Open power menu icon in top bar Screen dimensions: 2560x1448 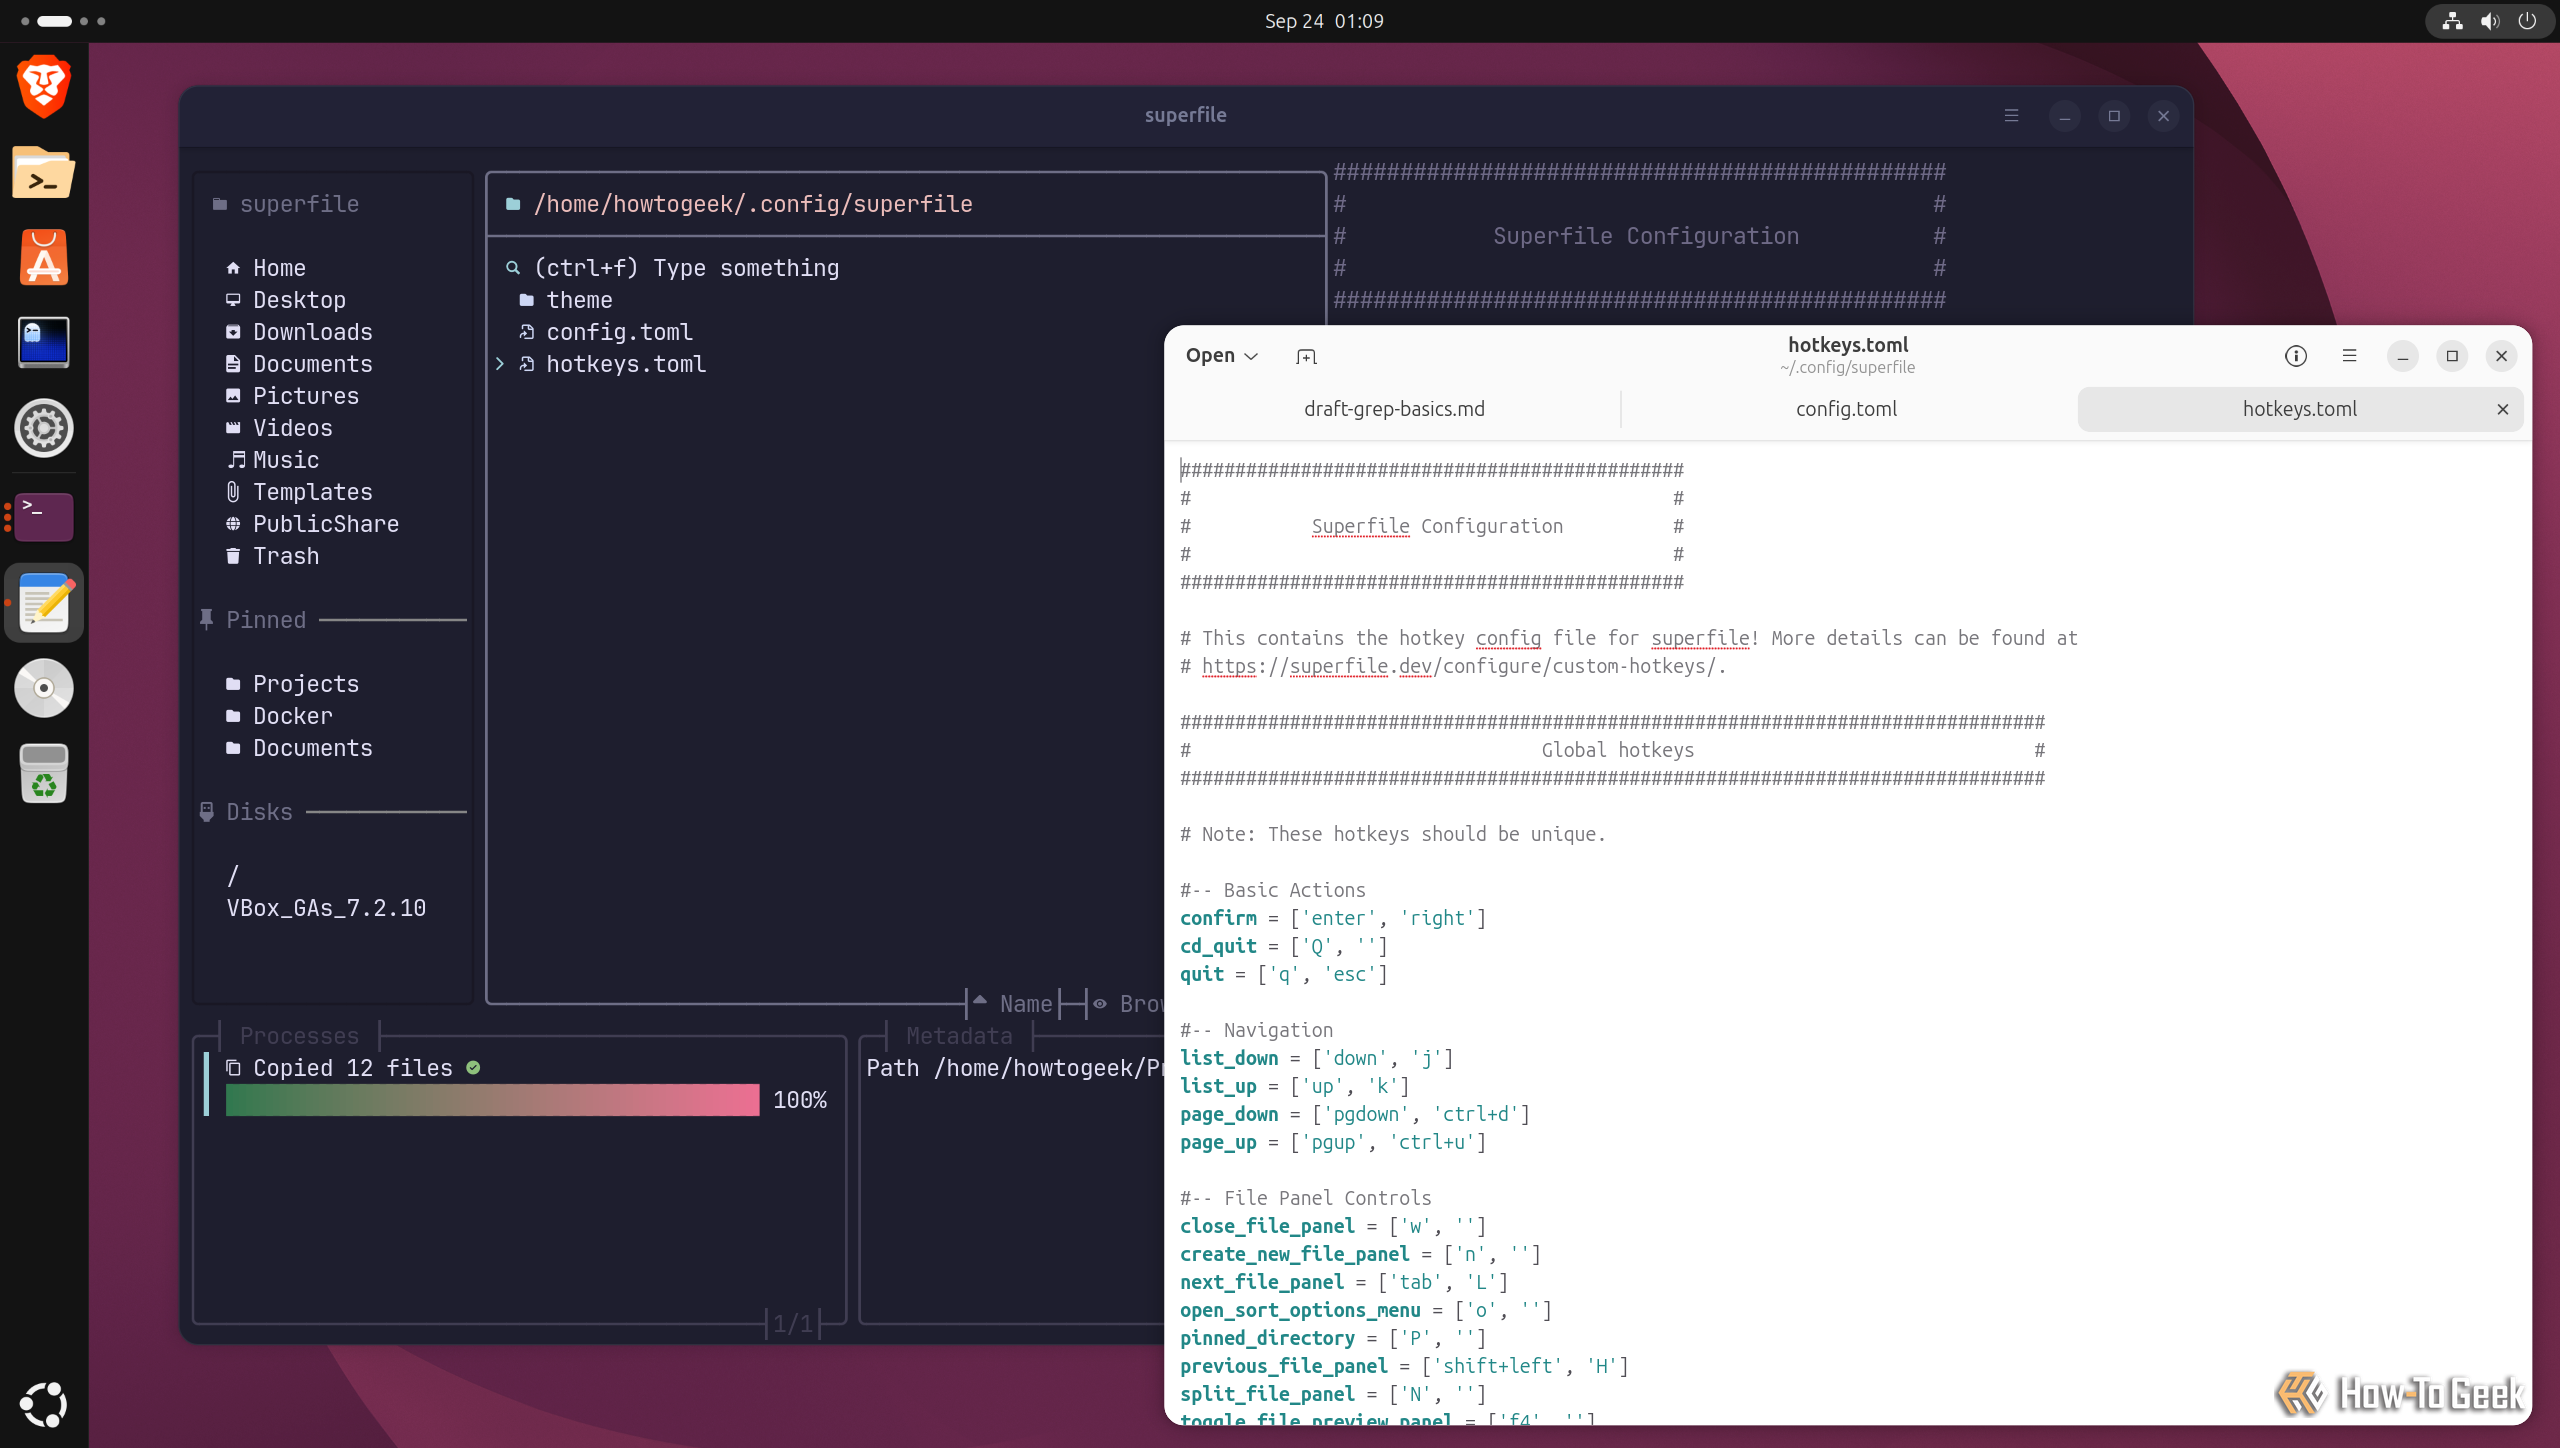click(x=2527, y=21)
